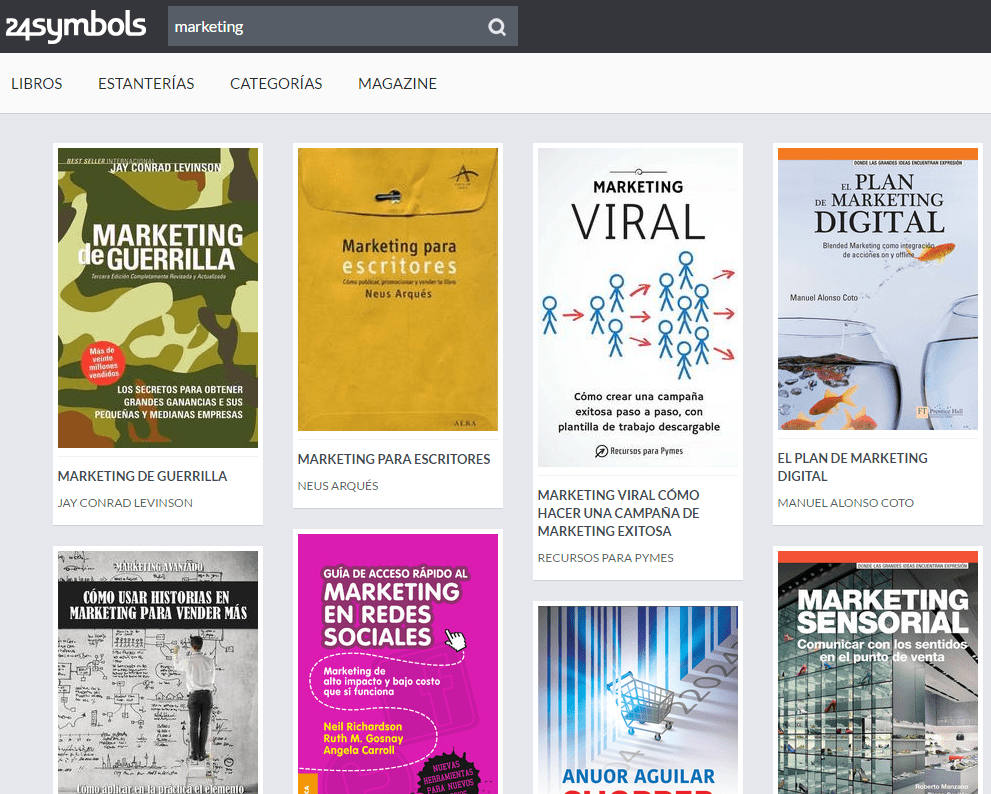Click the Recursos para Pymes author link
The image size is (991, 794).
(x=606, y=557)
